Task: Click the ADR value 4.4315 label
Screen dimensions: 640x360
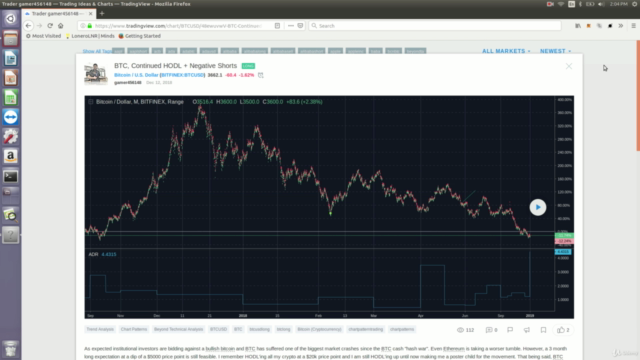Action: click(x=109, y=254)
